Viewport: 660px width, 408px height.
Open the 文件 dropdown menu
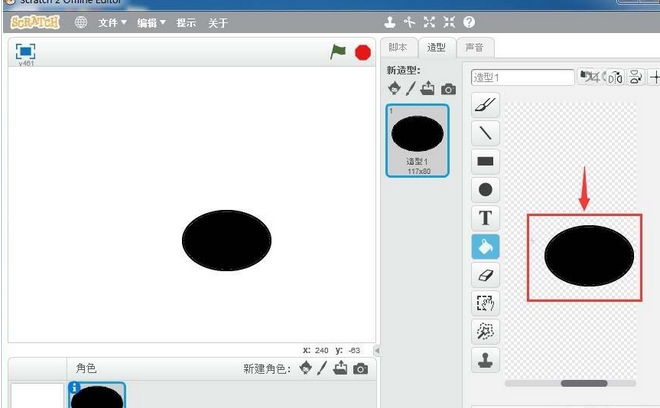[112, 22]
